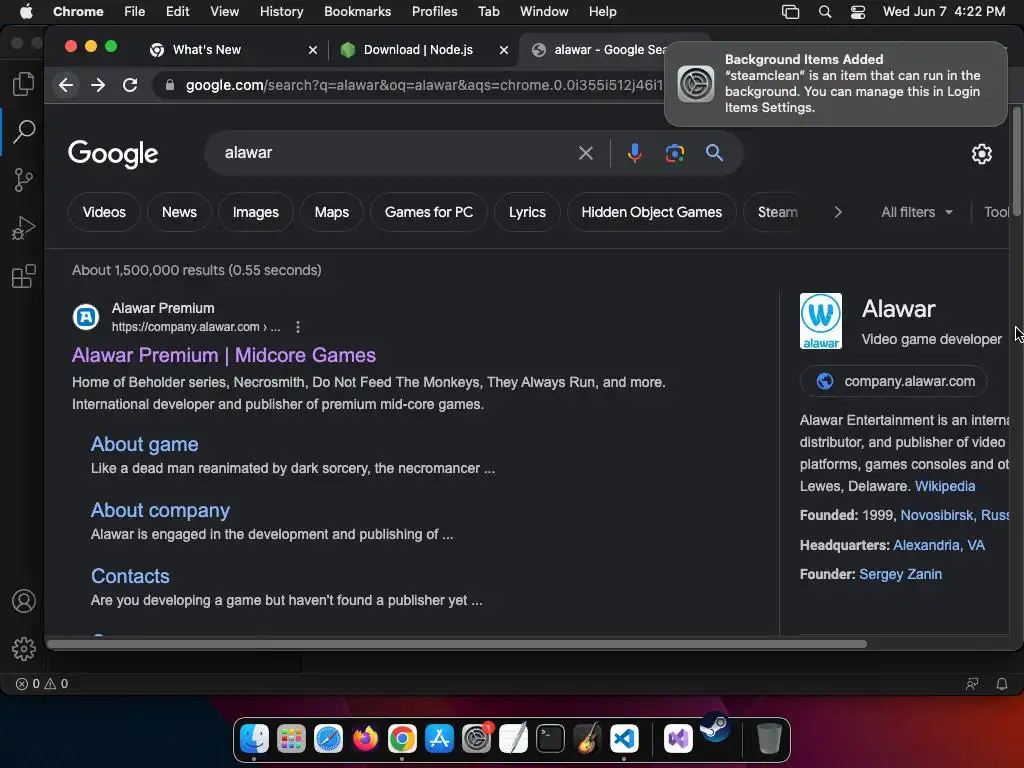The width and height of the screenshot is (1024, 768).
Task: Open Steam from the Dock
Action: pyautogui.click(x=715, y=727)
